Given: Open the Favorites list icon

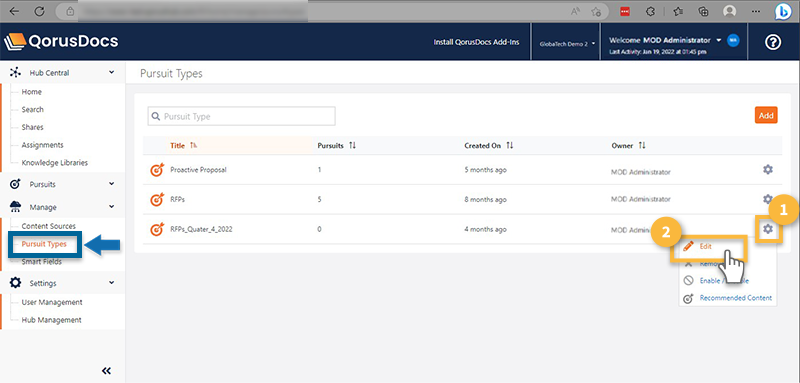Looking at the screenshot, I should 678,11.
